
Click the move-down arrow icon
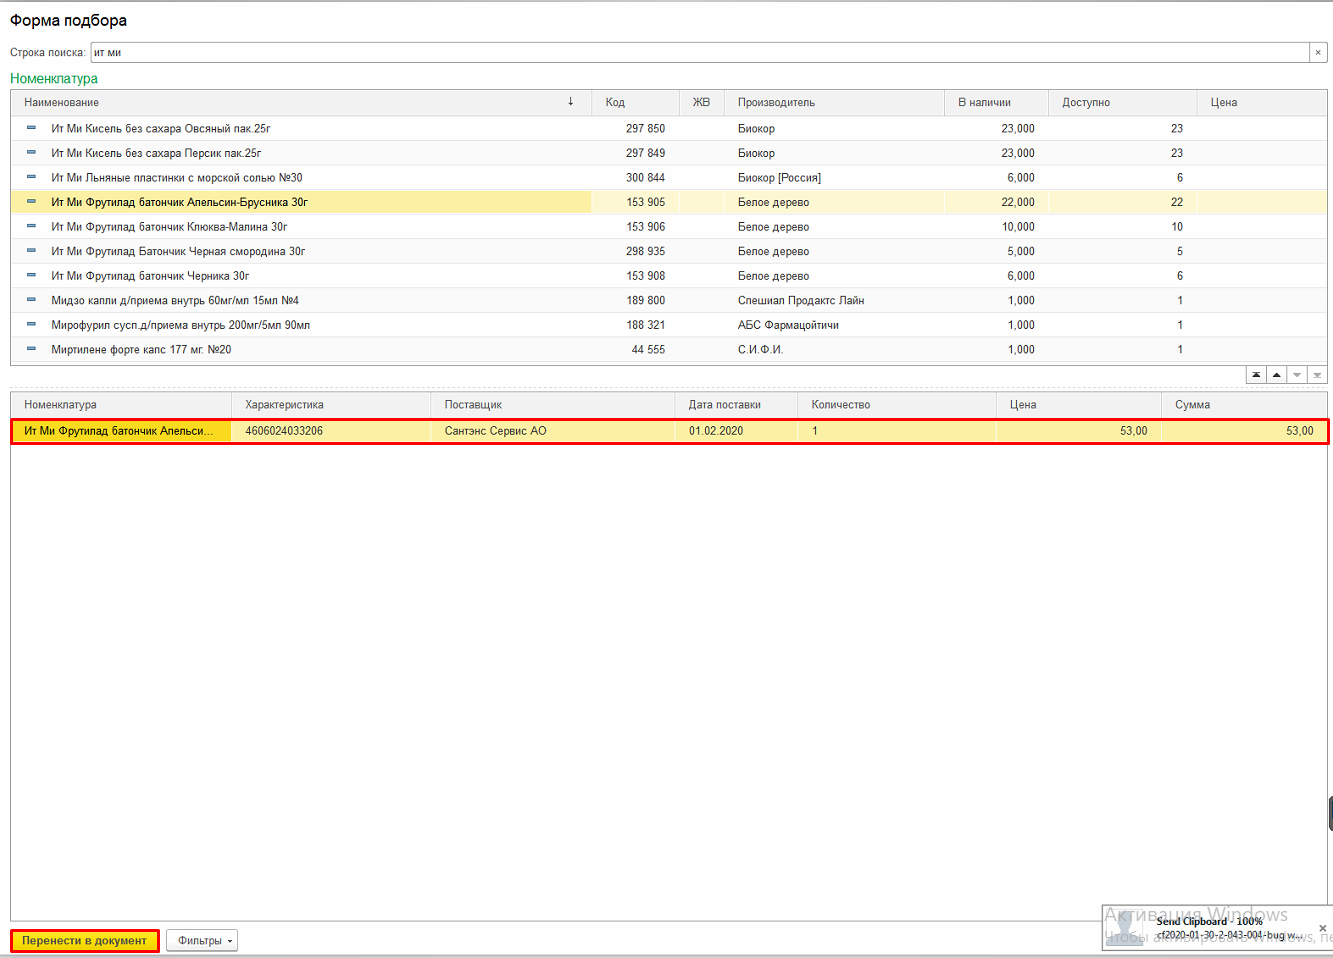(1297, 375)
